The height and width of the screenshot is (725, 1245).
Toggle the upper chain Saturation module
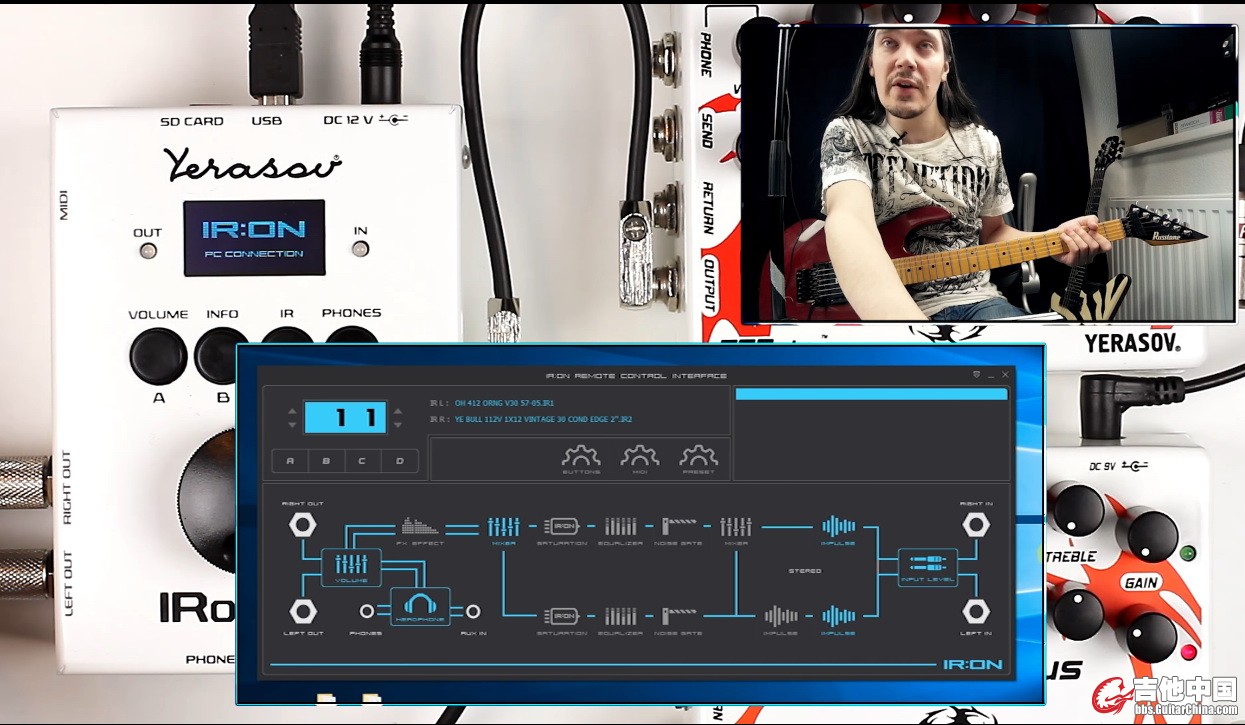[x=562, y=526]
